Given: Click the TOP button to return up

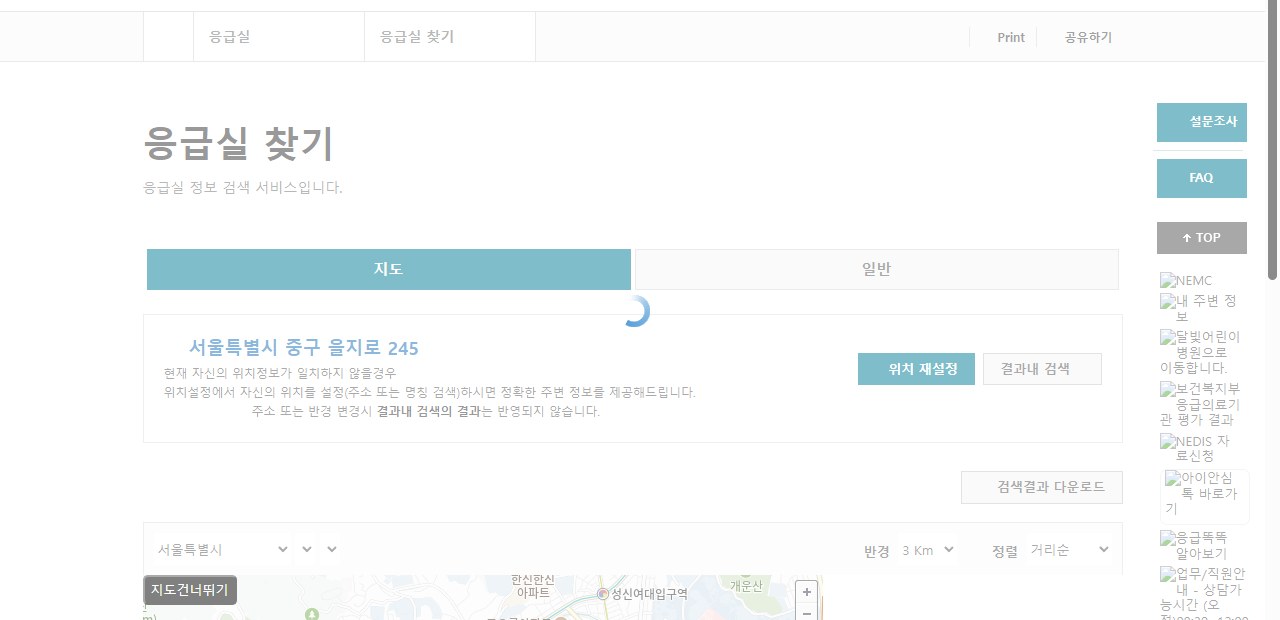Looking at the screenshot, I should pyautogui.click(x=1202, y=238).
